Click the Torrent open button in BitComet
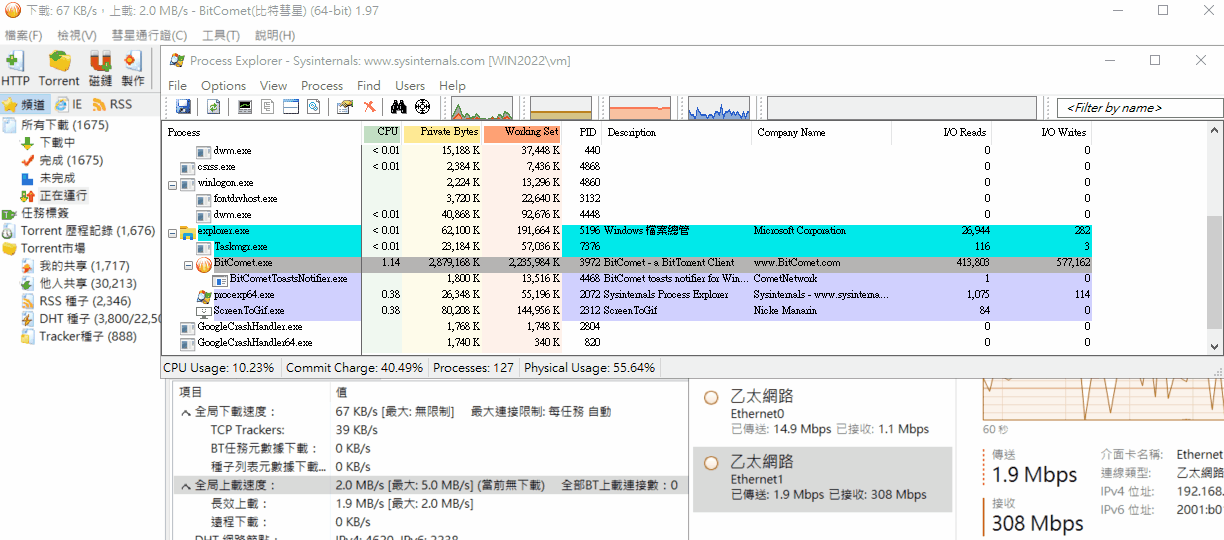This screenshot has height=540, width=1224. 59,68
